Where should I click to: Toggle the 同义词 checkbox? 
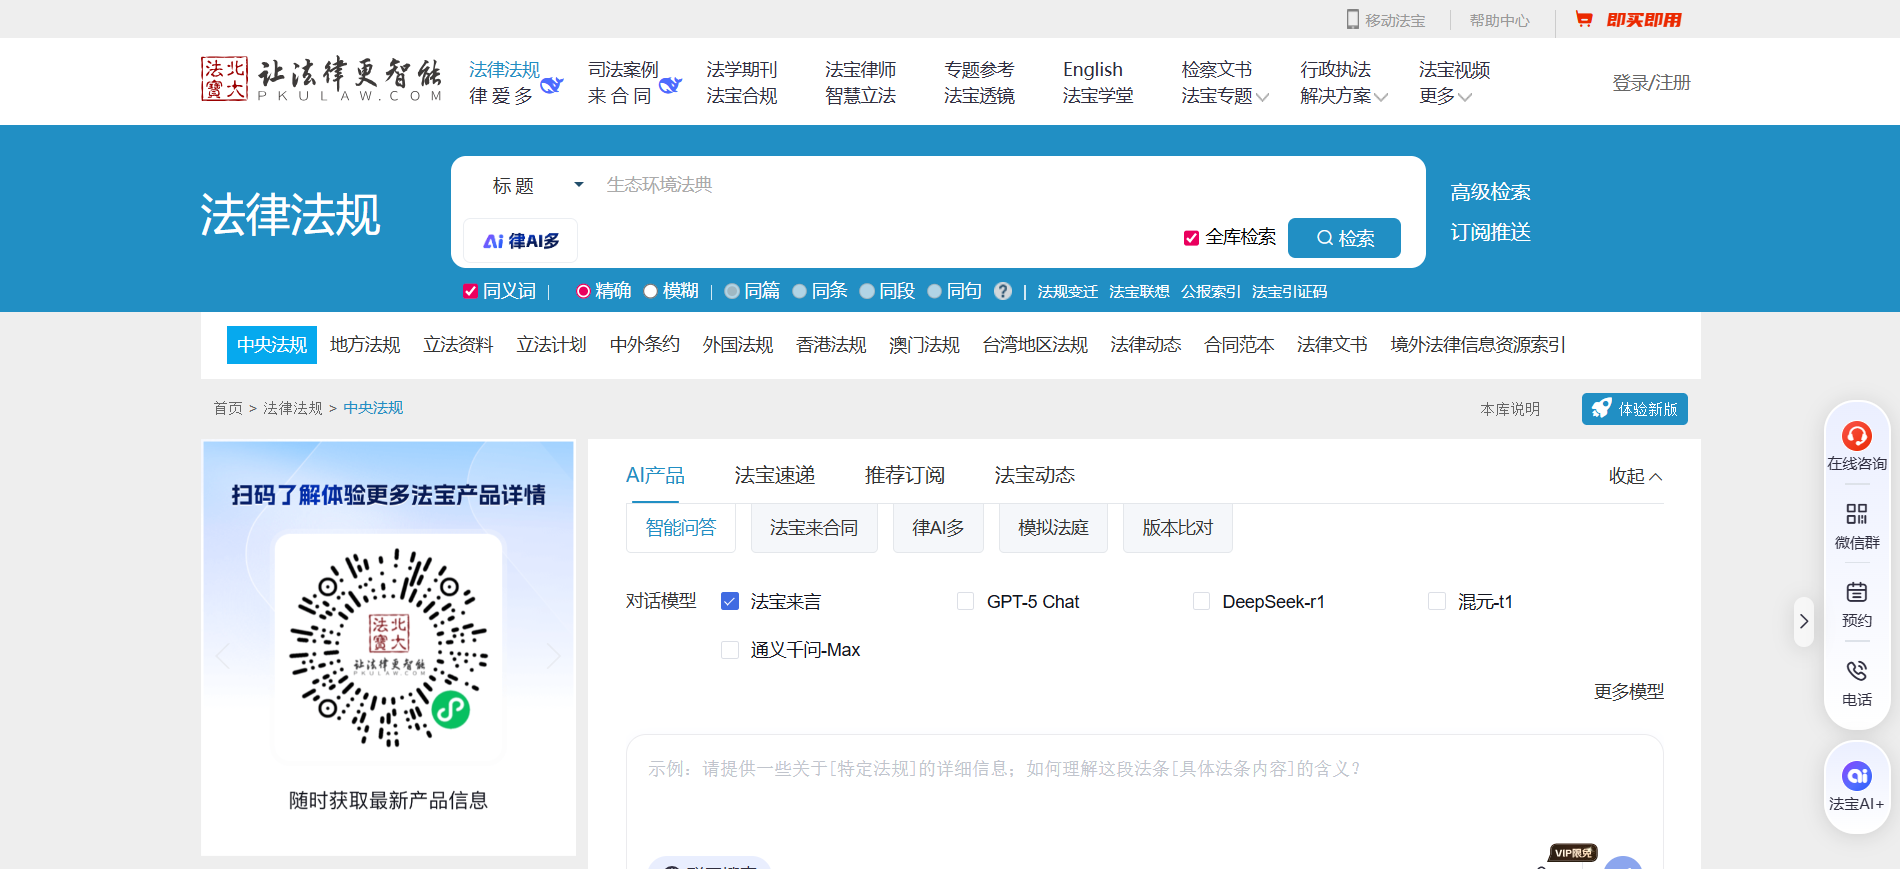point(470,291)
